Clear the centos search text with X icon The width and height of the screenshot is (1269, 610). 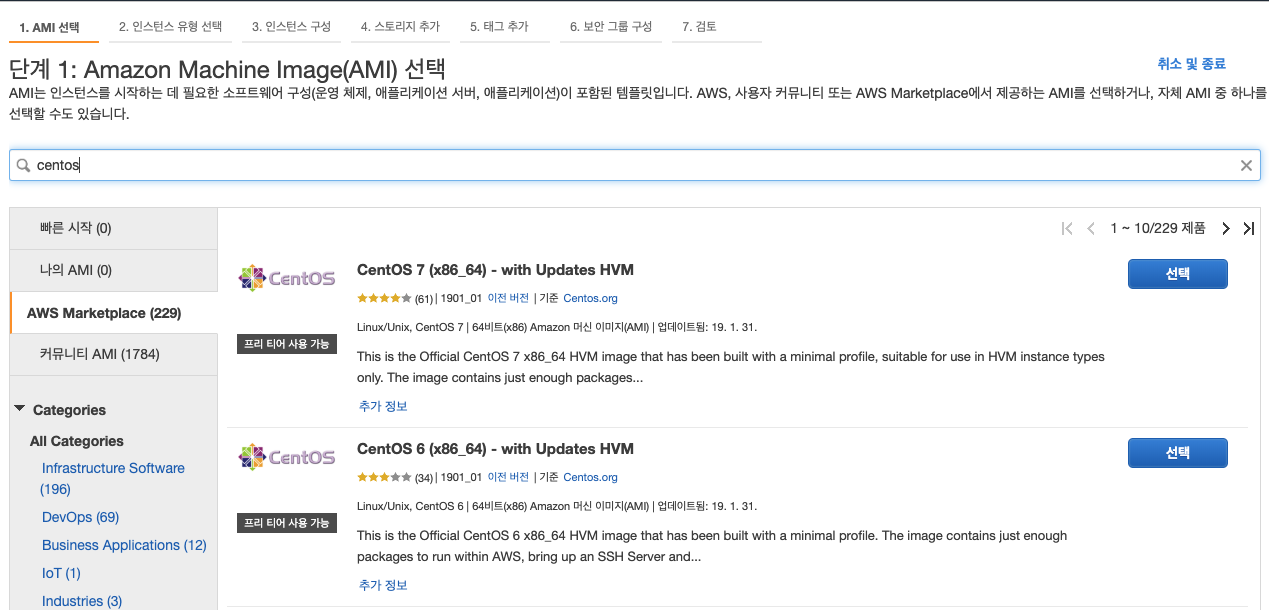click(1246, 166)
